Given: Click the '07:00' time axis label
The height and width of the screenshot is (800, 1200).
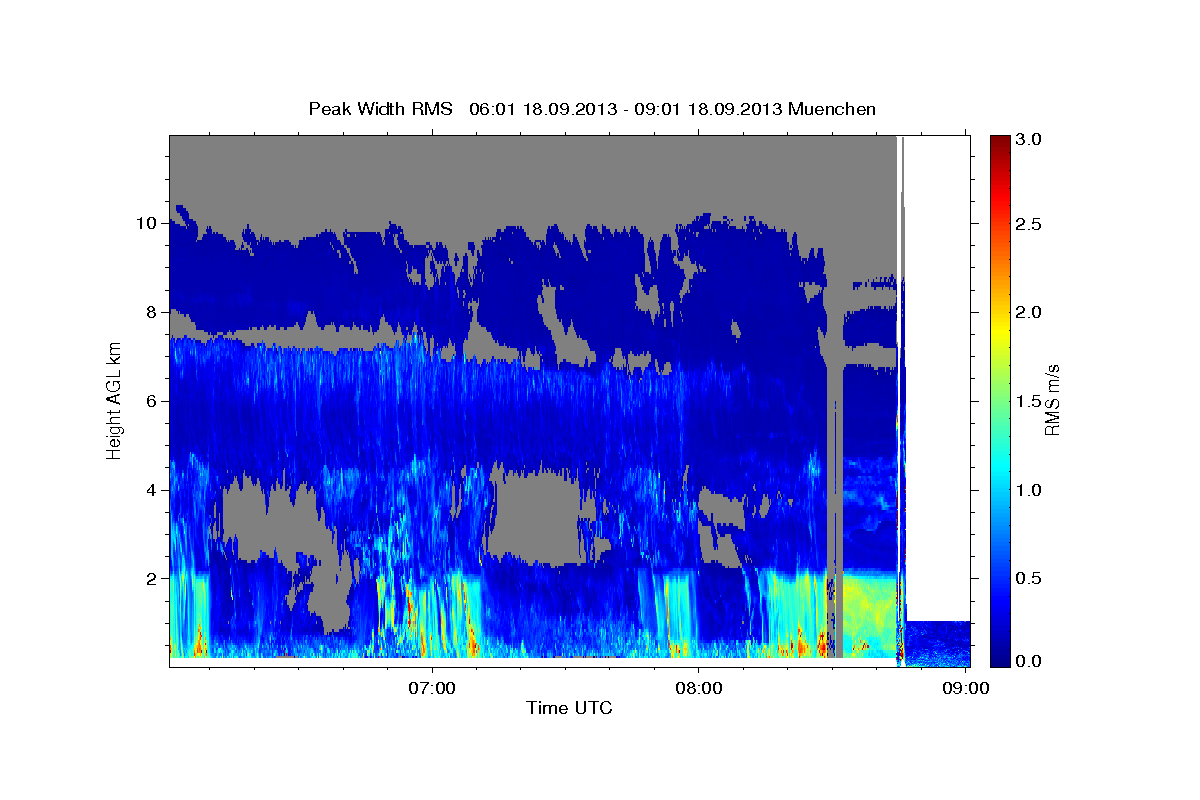Looking at the screenshot, I should (432, 688).
